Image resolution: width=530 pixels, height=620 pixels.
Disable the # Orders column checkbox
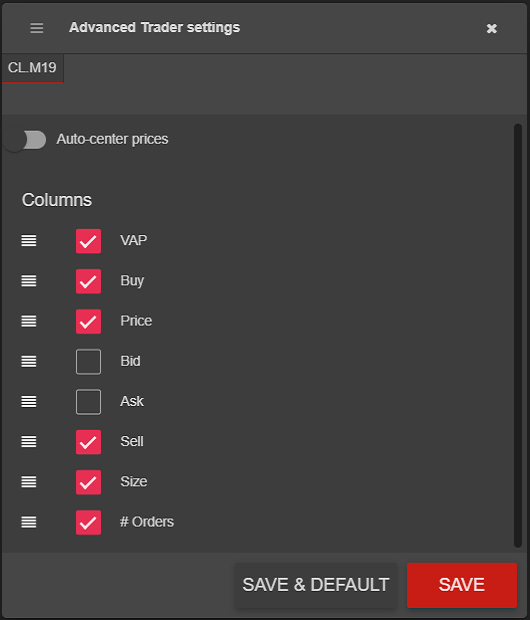[88, 522]
